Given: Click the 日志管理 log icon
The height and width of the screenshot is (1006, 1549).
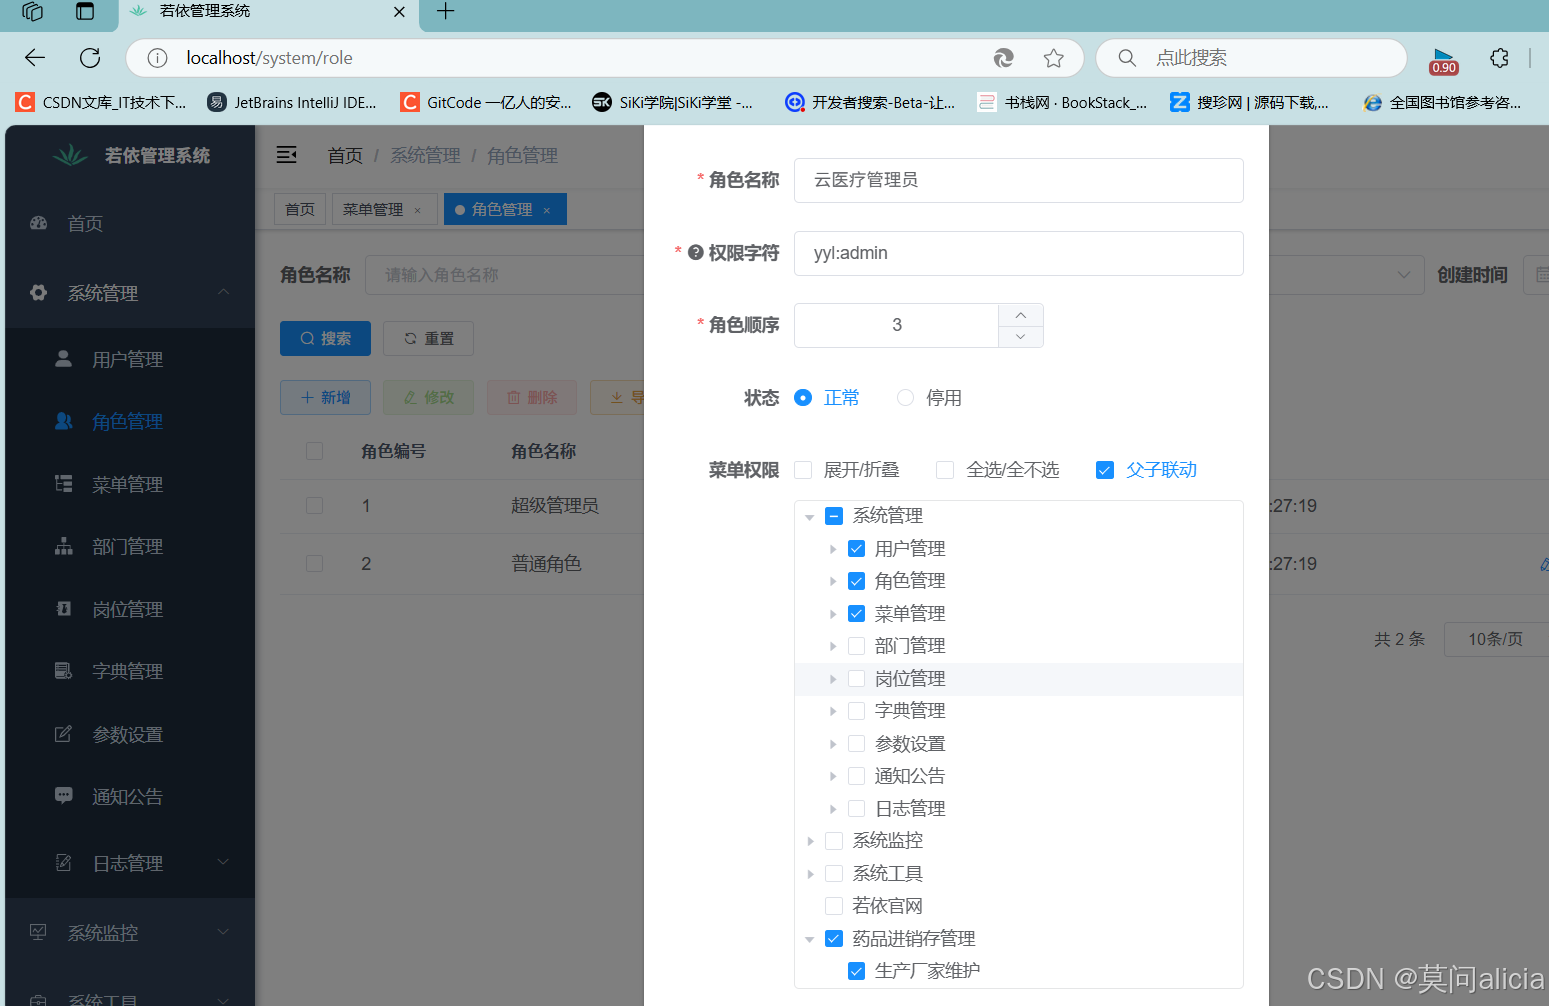Looking at the screenshot, I should click(63, 862).
